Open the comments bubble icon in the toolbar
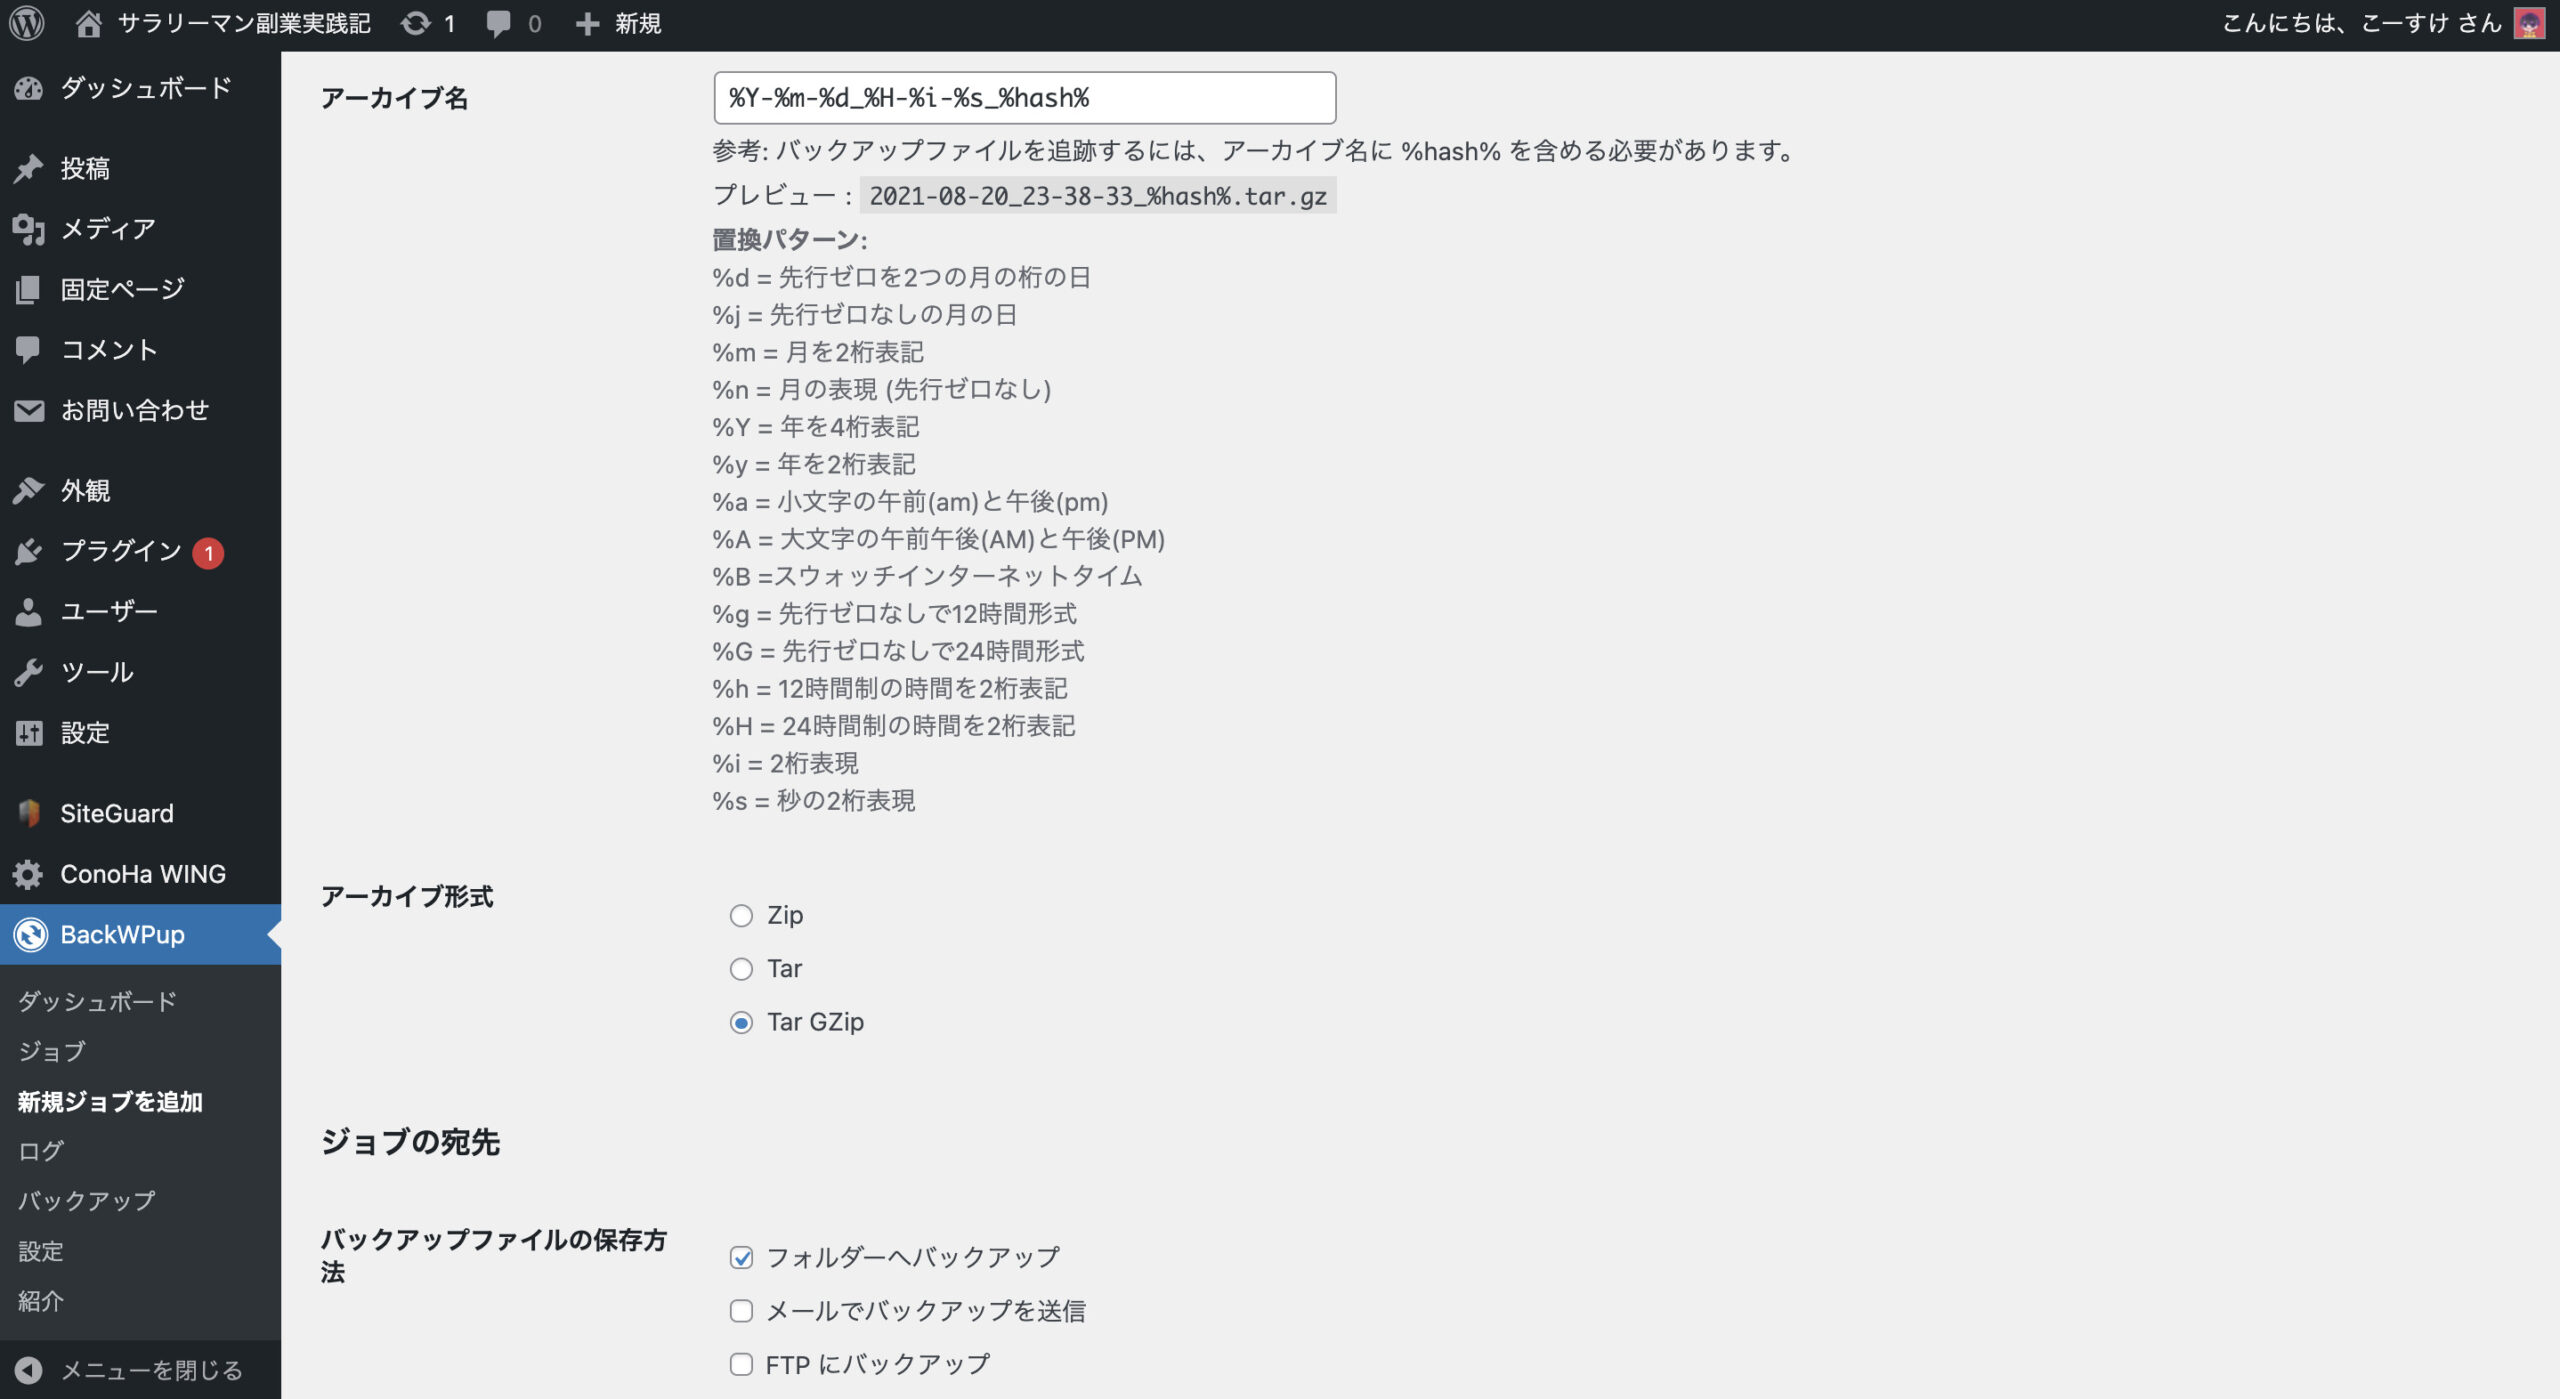The image size is (2560, 1399). click(497, 23)
